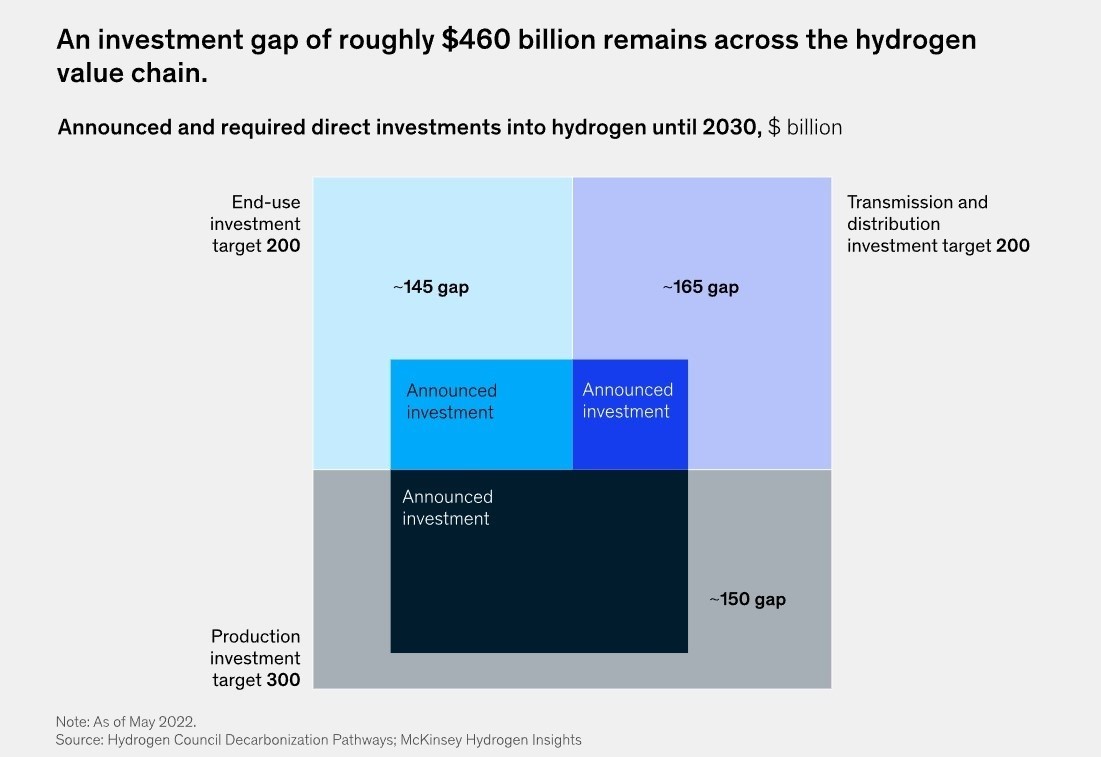Click 'Announced investment' text in the royal blue square
Viewport: 1101px width, 757px height.
click(x=628, y=401)
